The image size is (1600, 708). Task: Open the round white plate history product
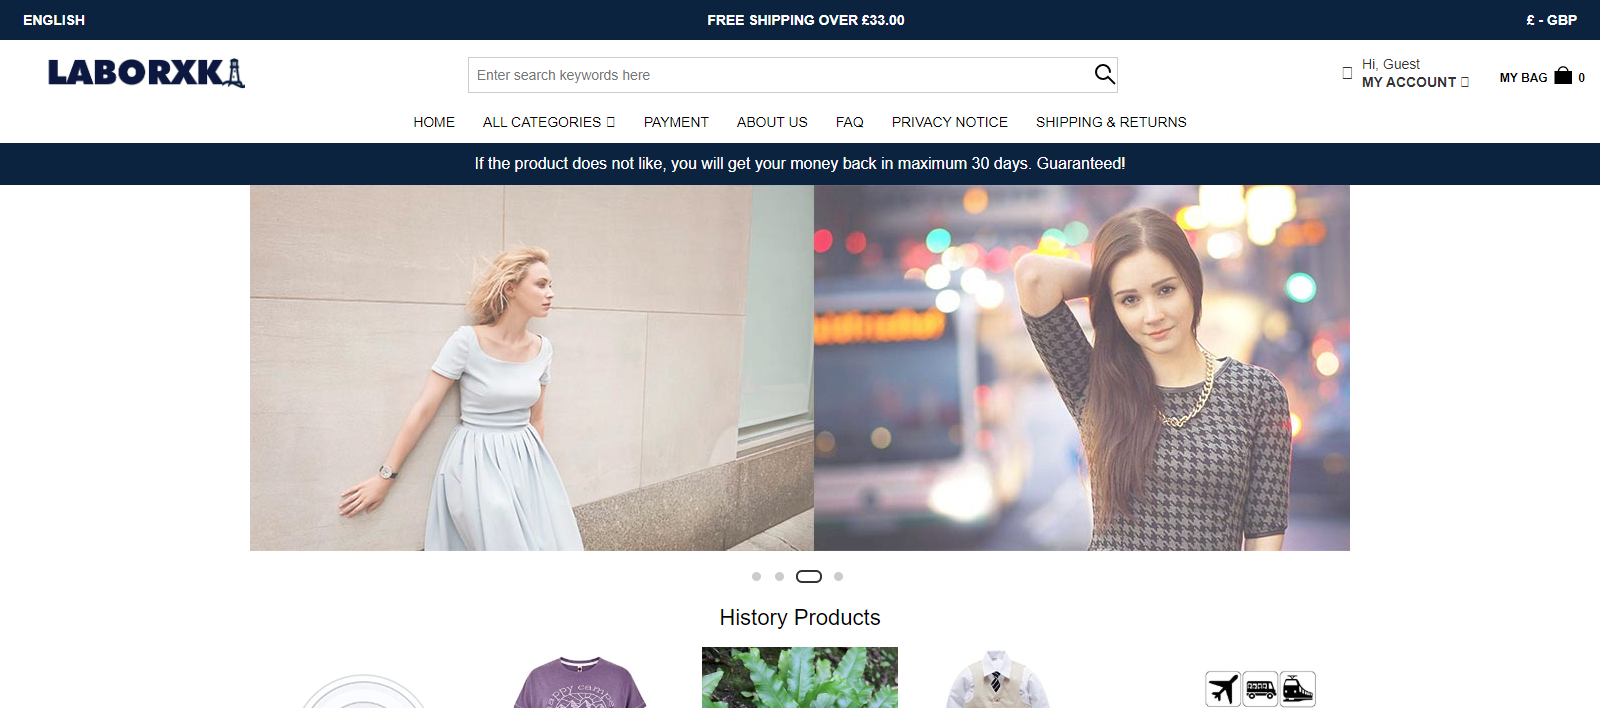tap(364, 691)
